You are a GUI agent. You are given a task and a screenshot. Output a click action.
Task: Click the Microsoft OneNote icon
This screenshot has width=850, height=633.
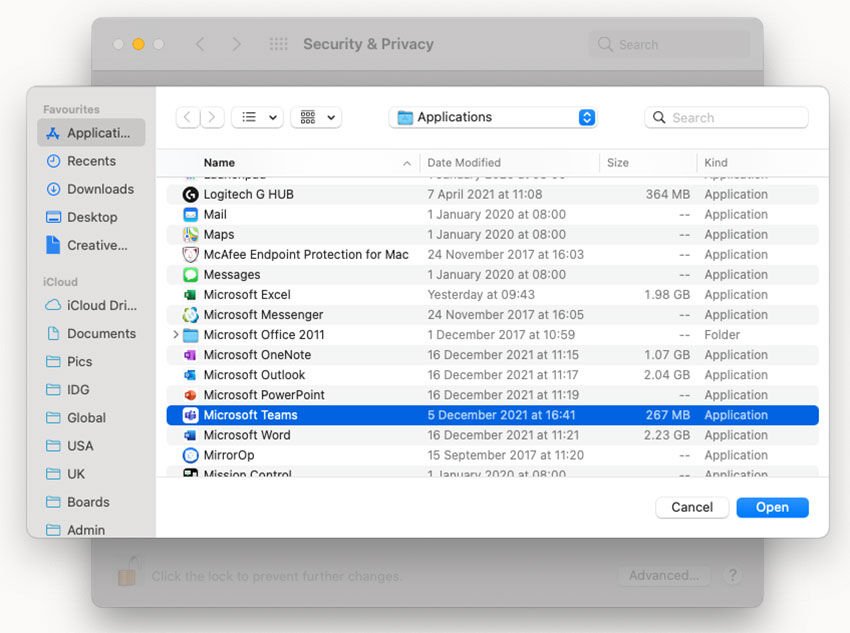point(190,355)
